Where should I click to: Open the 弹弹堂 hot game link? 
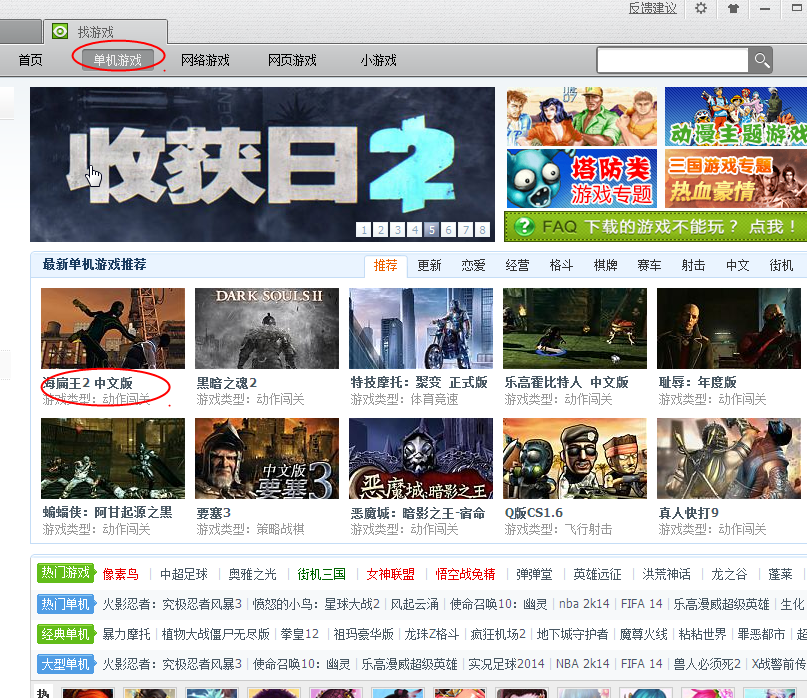tap(534, 574)
